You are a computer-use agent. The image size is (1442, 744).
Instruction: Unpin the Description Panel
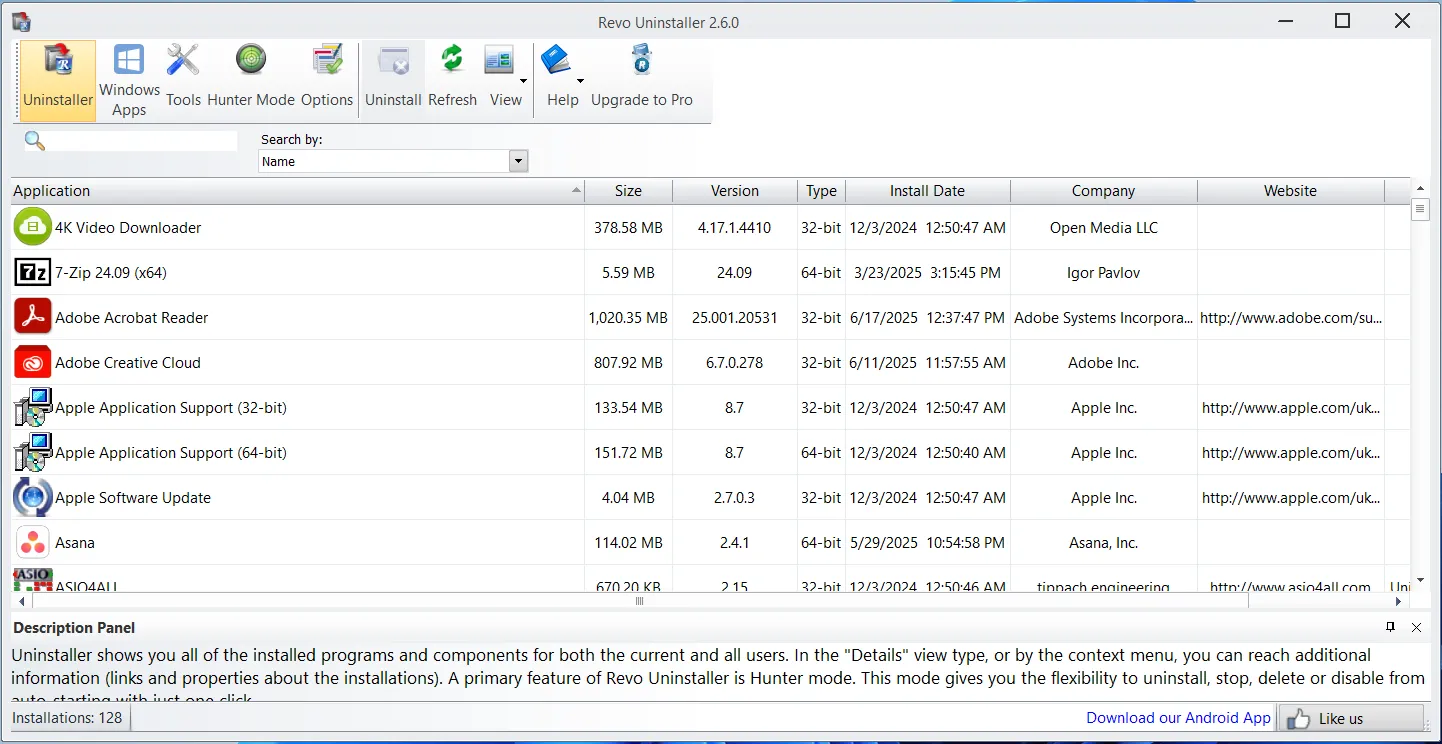[x=1389, y=628]
